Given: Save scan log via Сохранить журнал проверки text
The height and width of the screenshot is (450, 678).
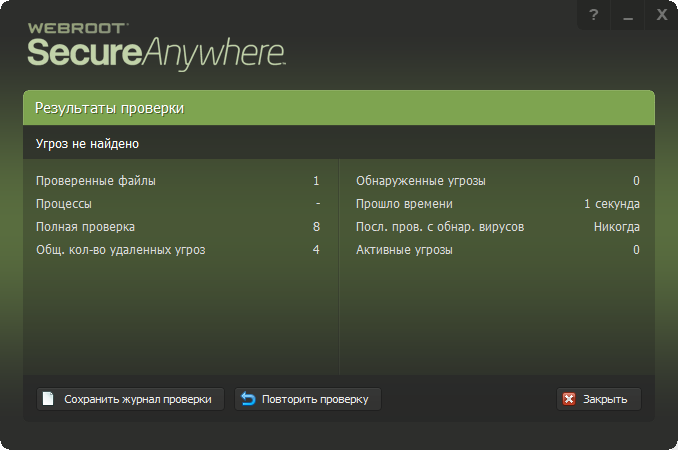Looking at the screenshot, I should [x=138, y=399].
